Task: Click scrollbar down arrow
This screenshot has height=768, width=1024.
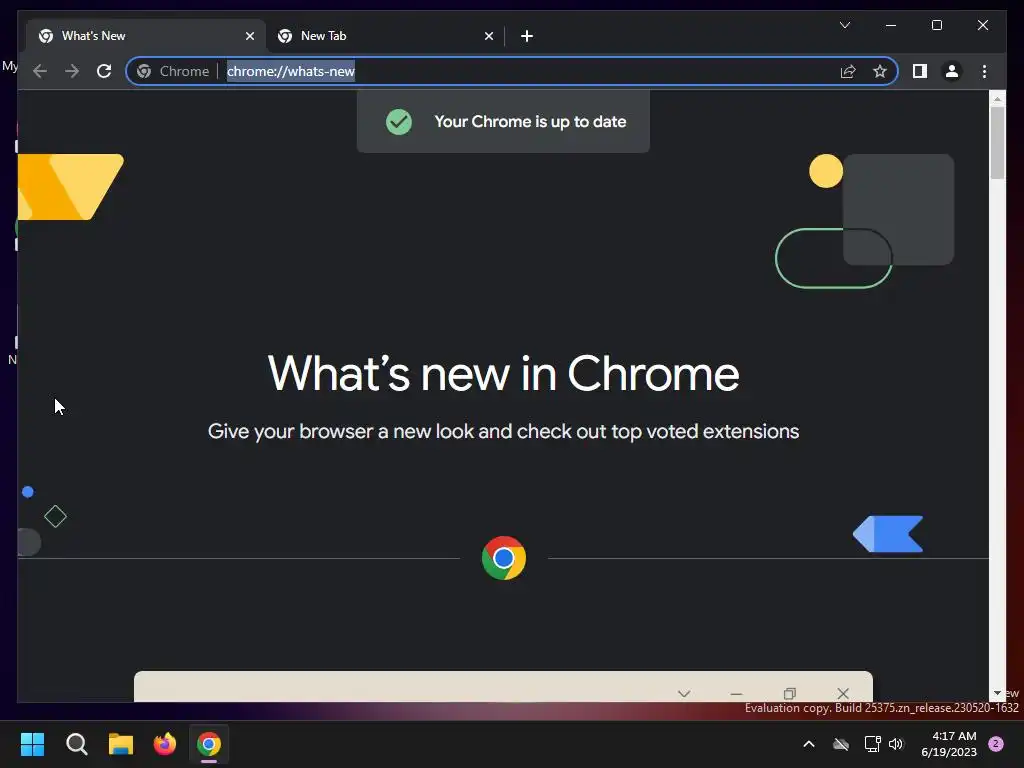Action: click(997, 693)
